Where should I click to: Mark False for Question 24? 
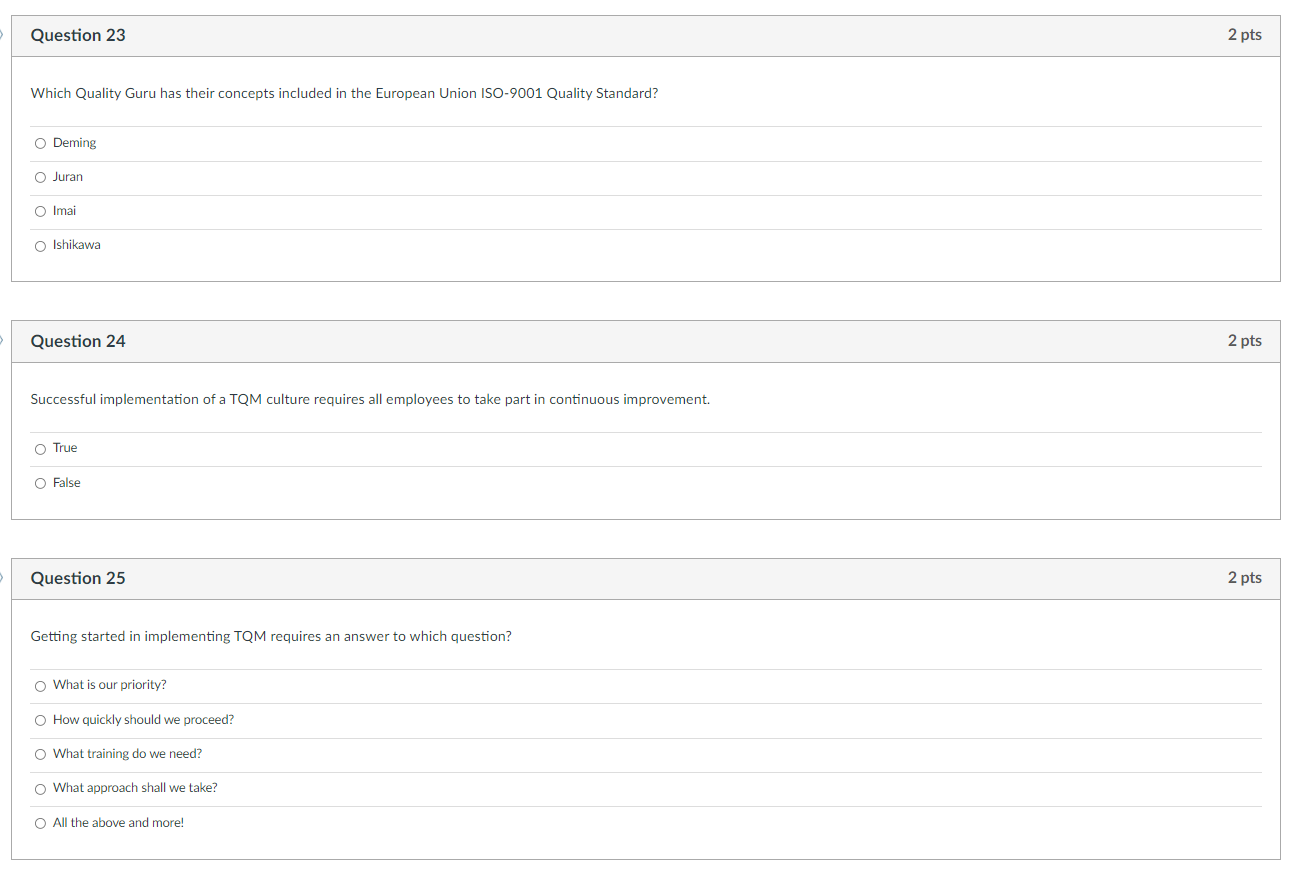[40, 483]
